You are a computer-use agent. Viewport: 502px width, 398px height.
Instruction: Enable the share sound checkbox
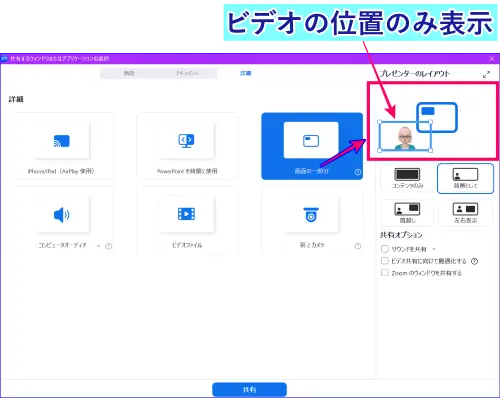(385, 249)
